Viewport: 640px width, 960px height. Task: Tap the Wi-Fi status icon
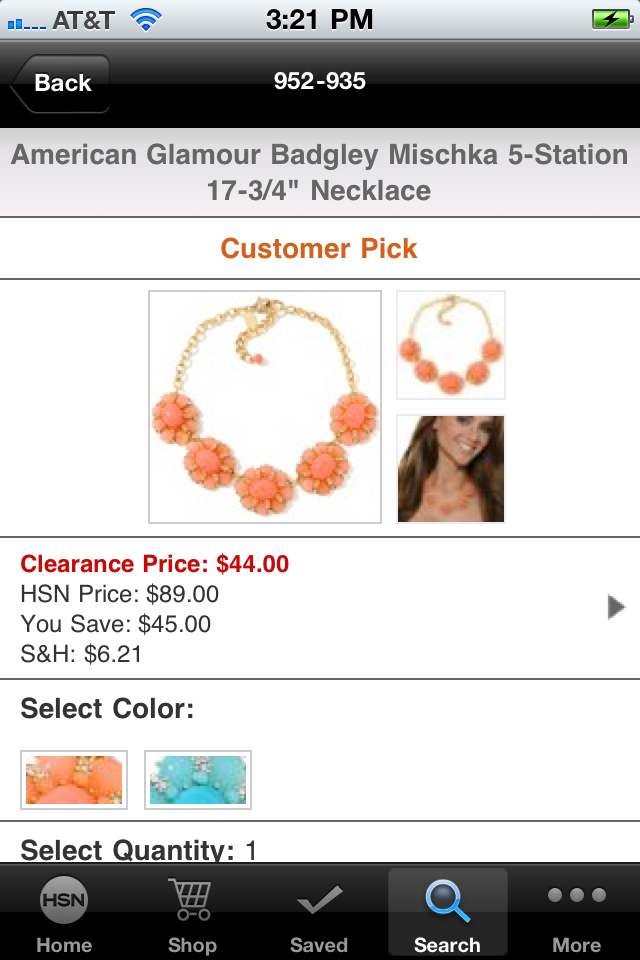[146, 20]
